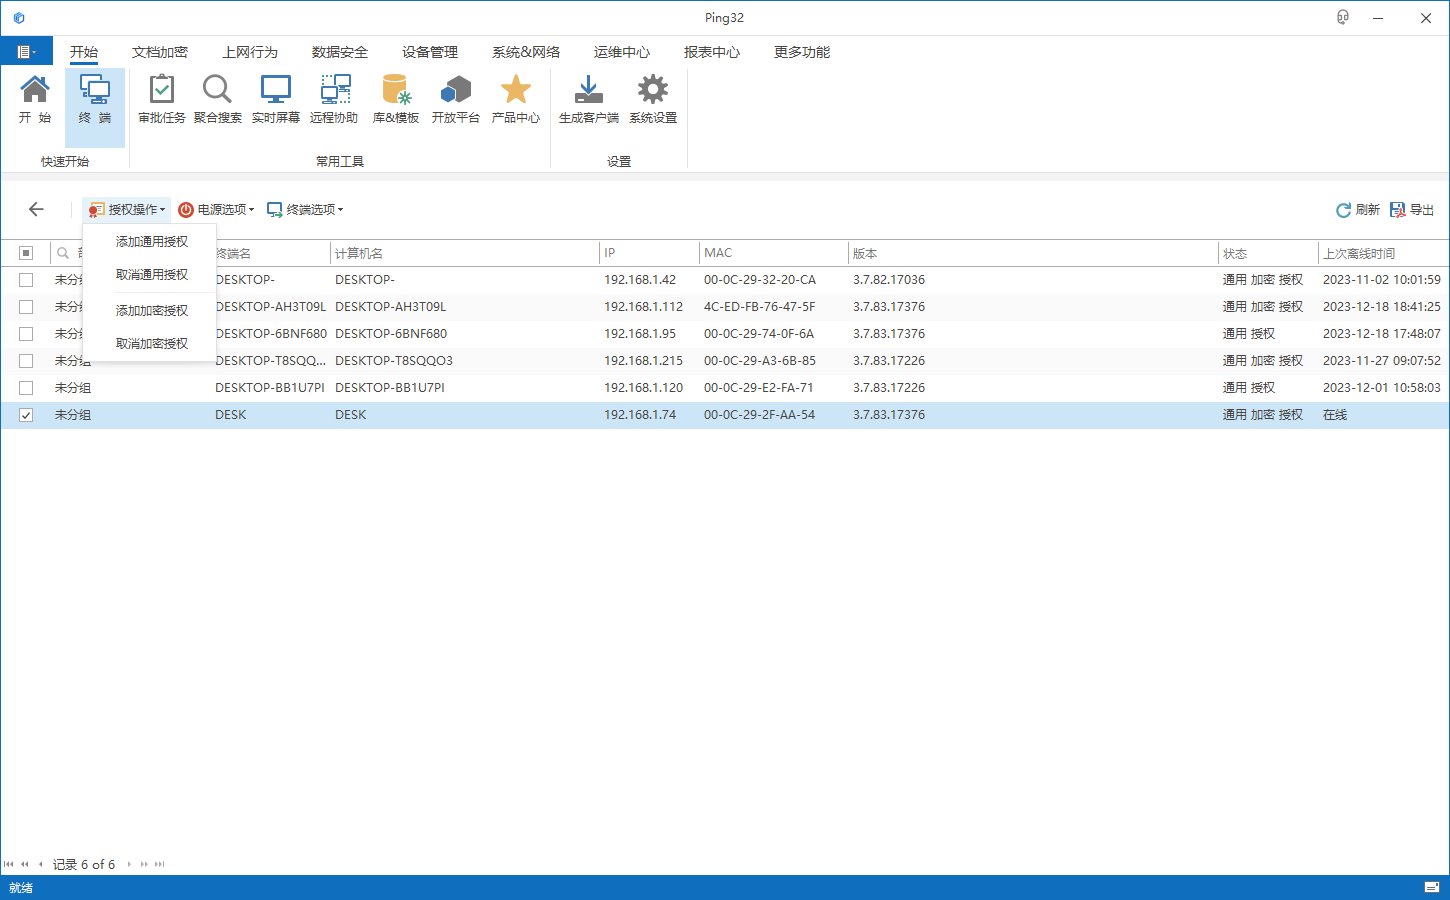Open 产品中心 star icon

[x=516, y=90]
